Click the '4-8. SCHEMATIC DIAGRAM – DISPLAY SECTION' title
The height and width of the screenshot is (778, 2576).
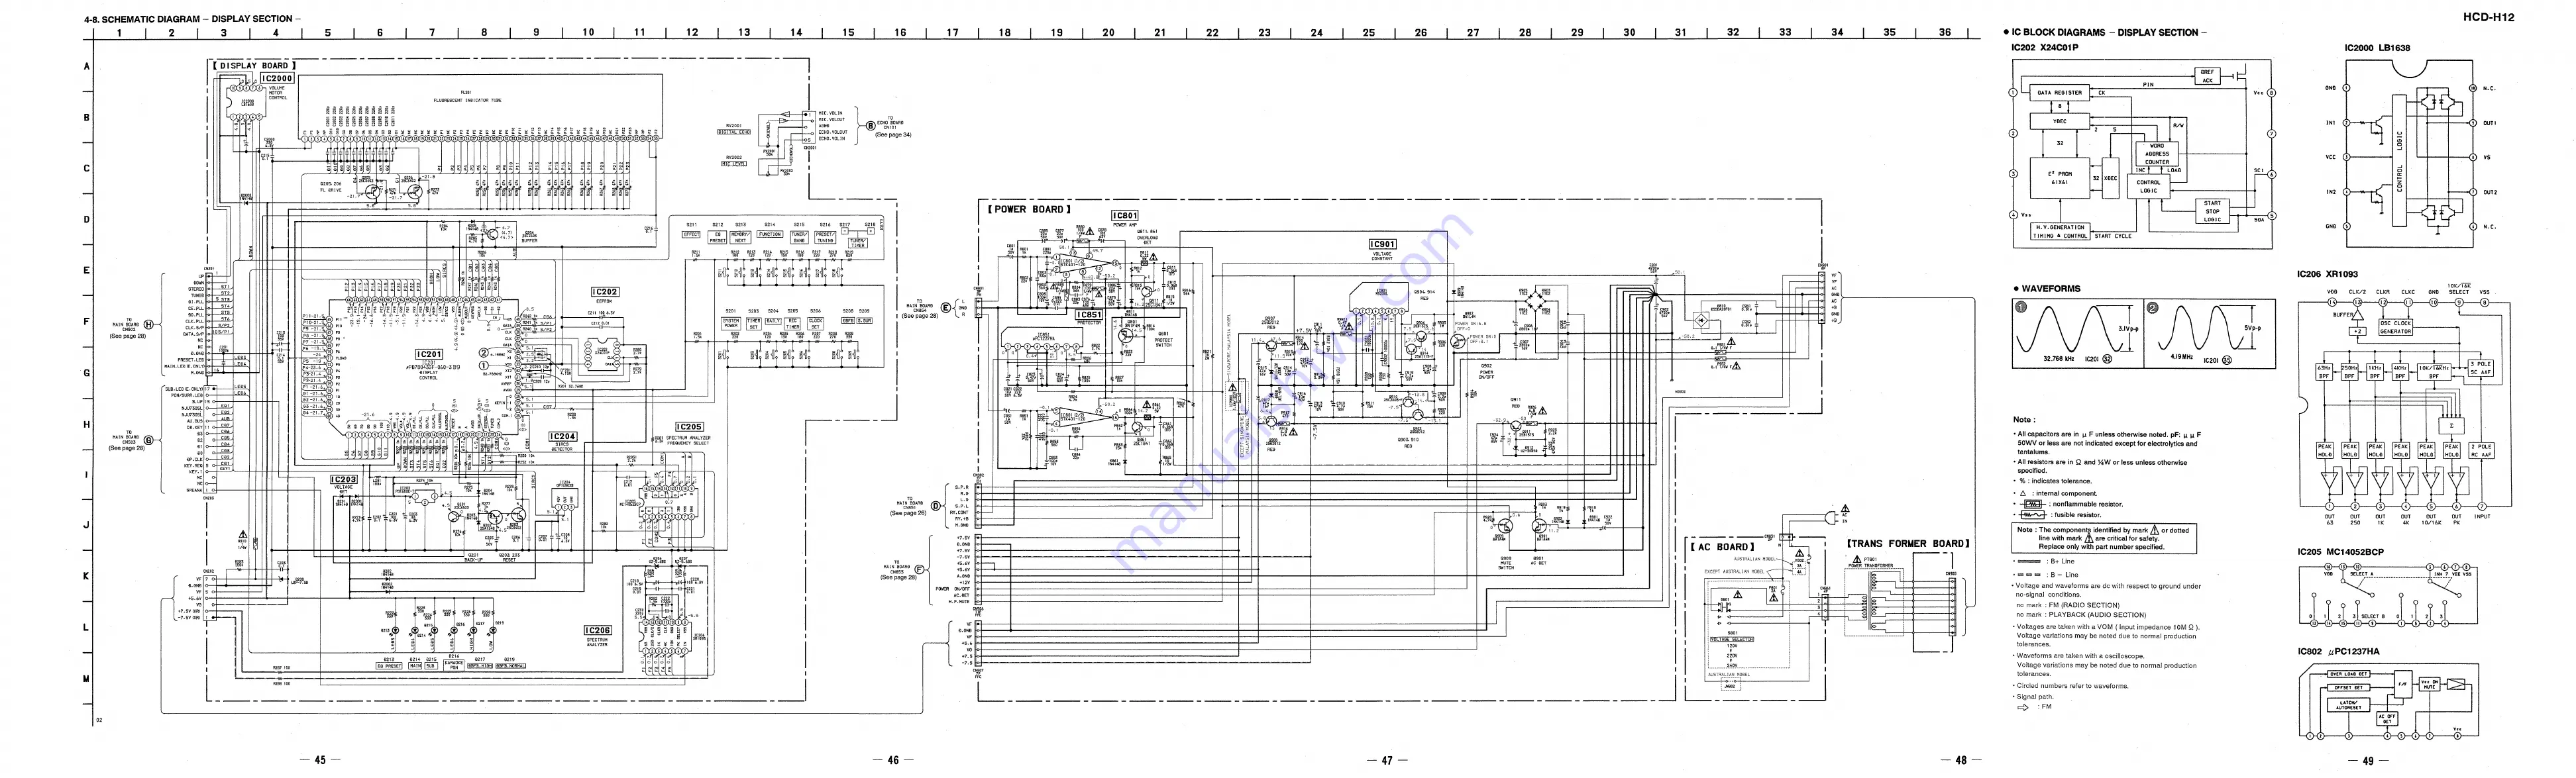click(x=193, y=18)
